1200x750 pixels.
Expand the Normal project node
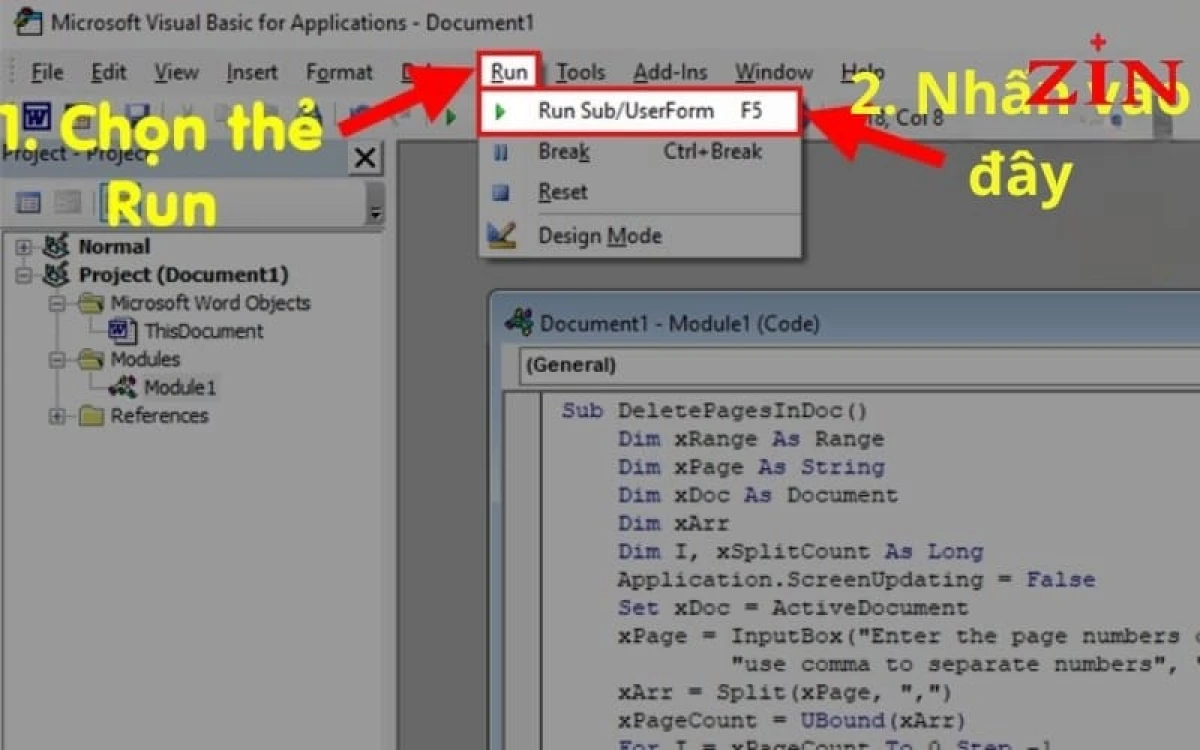(x=24, y=247)
